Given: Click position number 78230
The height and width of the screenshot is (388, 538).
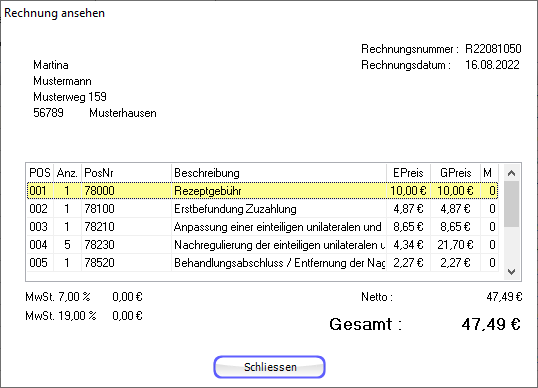Looking at the screenshot, I should tap(99, 245).
